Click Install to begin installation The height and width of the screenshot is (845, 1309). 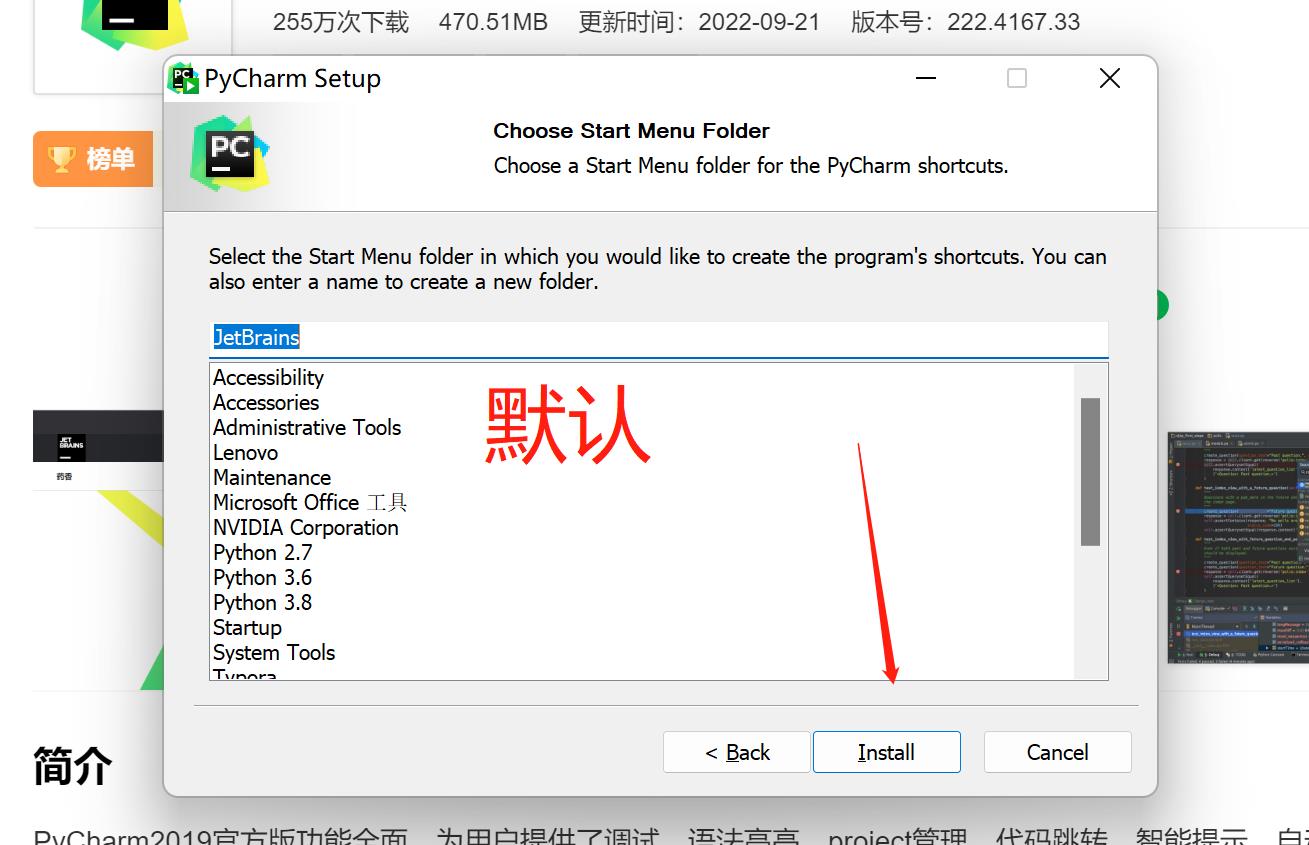(x=886, y=752)
